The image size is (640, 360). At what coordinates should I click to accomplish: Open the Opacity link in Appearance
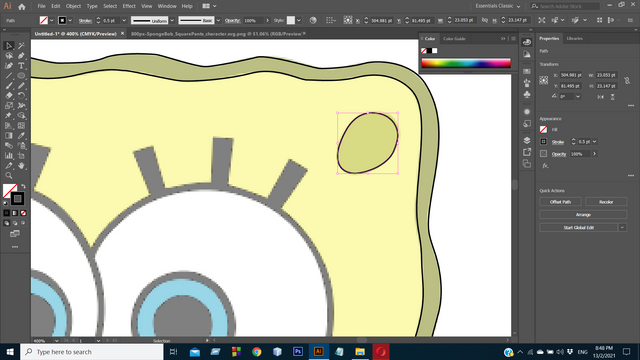click(x=559, y=154)
